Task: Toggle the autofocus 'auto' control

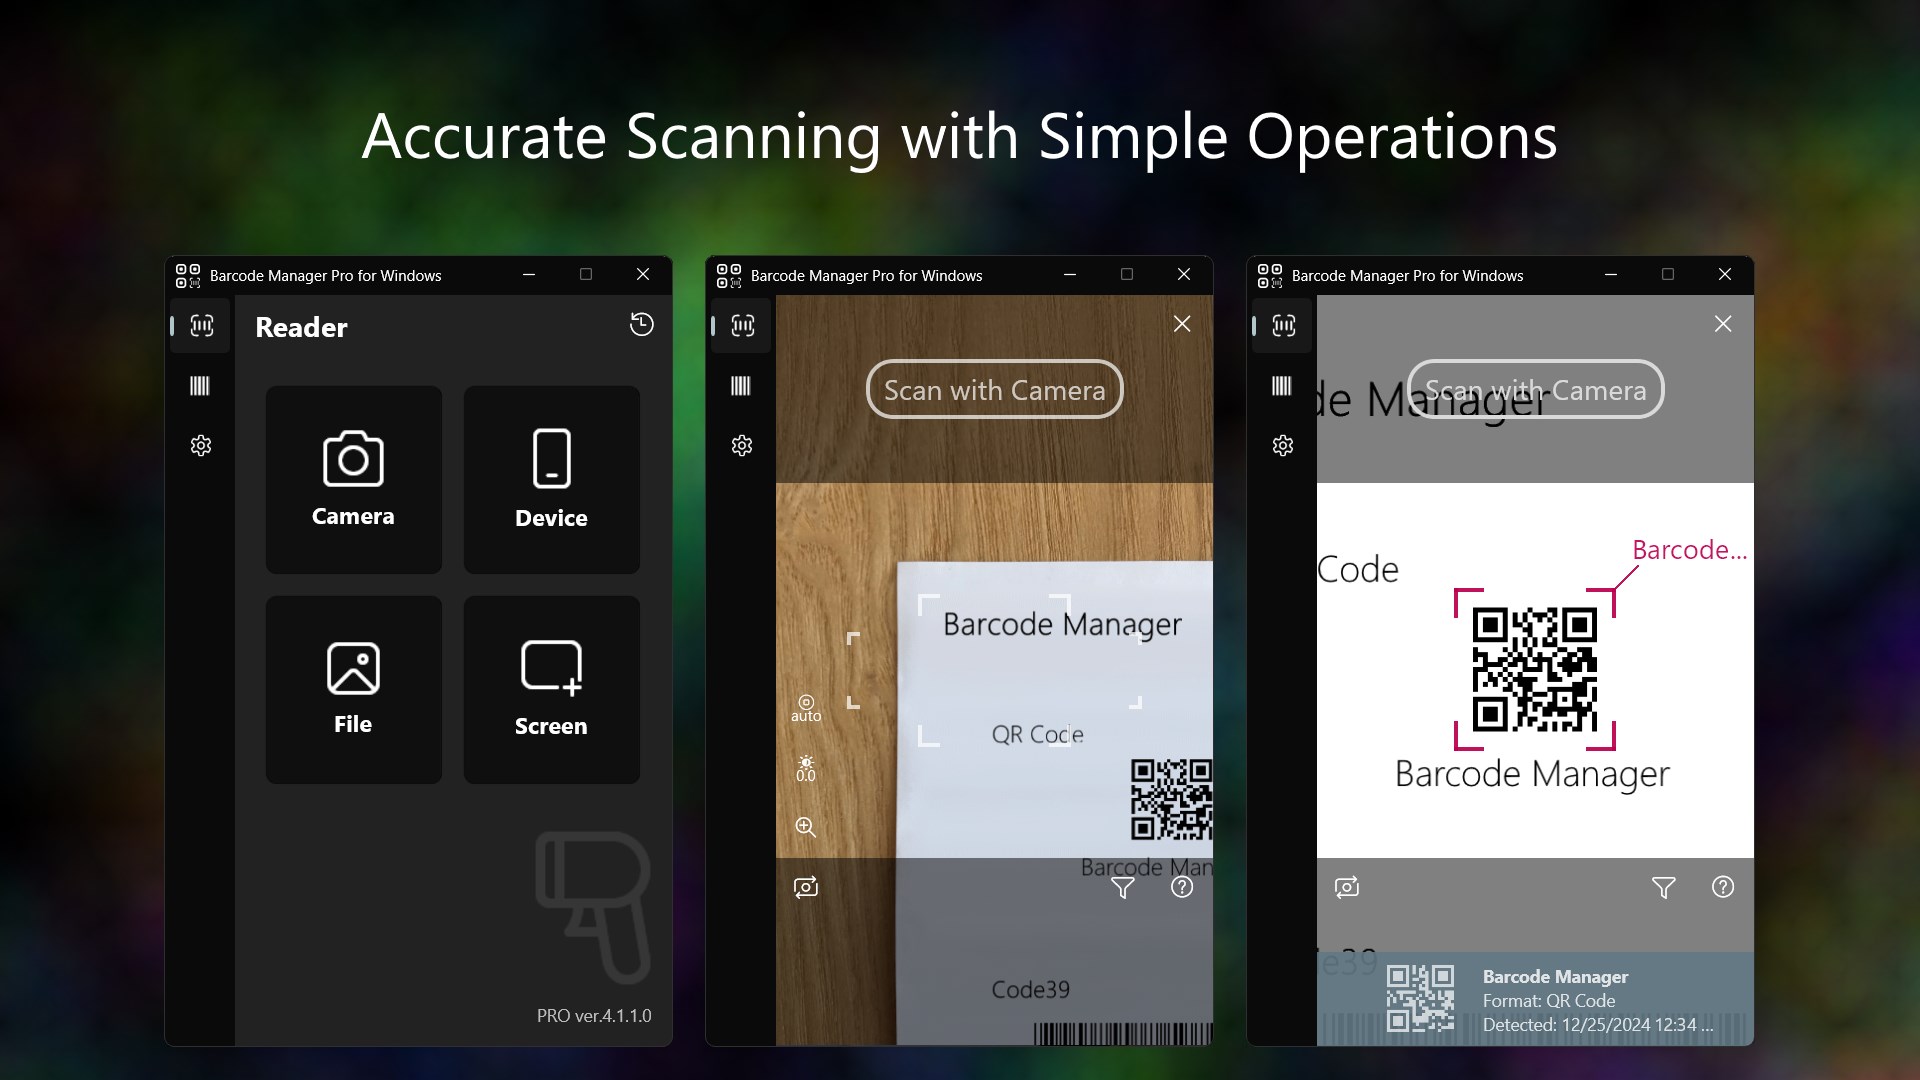Action: (x=806, y=707)
